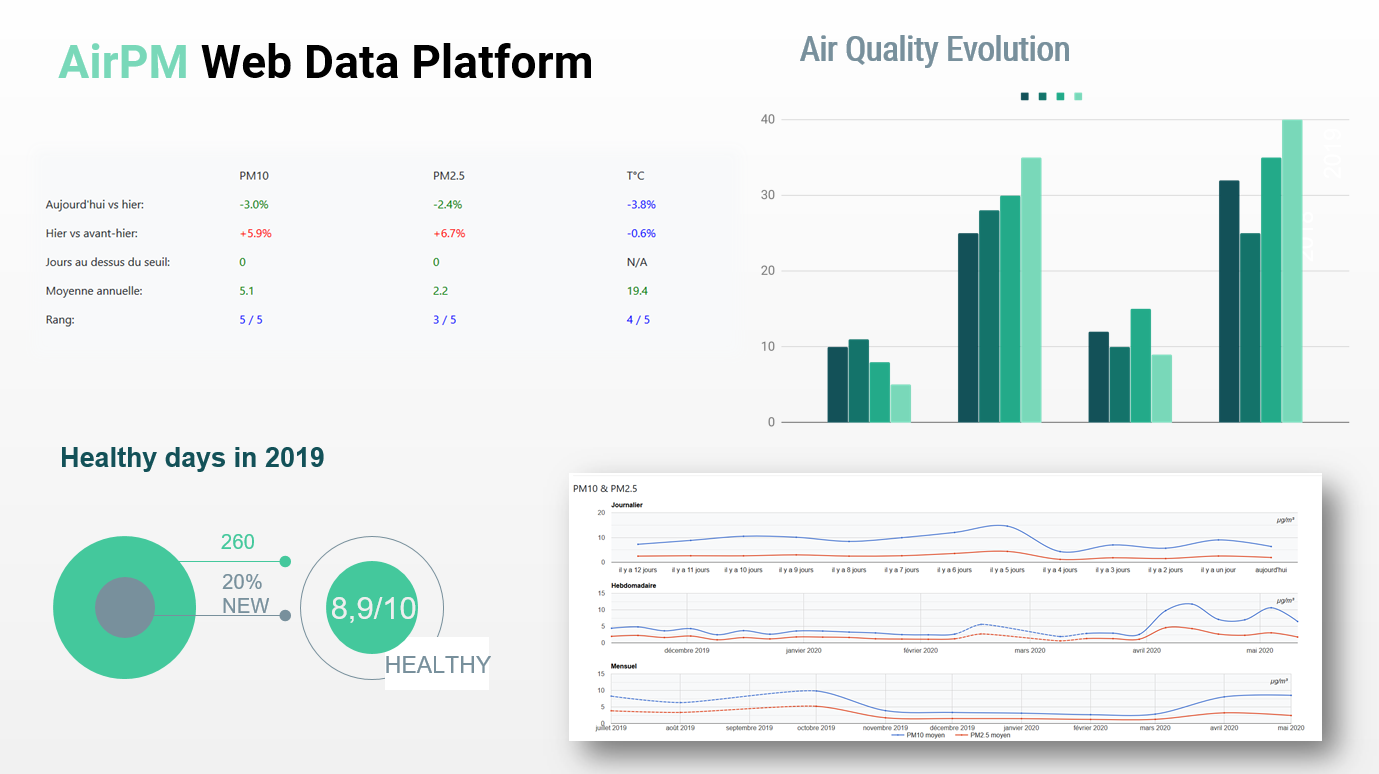Viewport: 1379px width, 774px height.
Task: Click the "-3.0%" PM10 value
Action: tap(254, 205)
